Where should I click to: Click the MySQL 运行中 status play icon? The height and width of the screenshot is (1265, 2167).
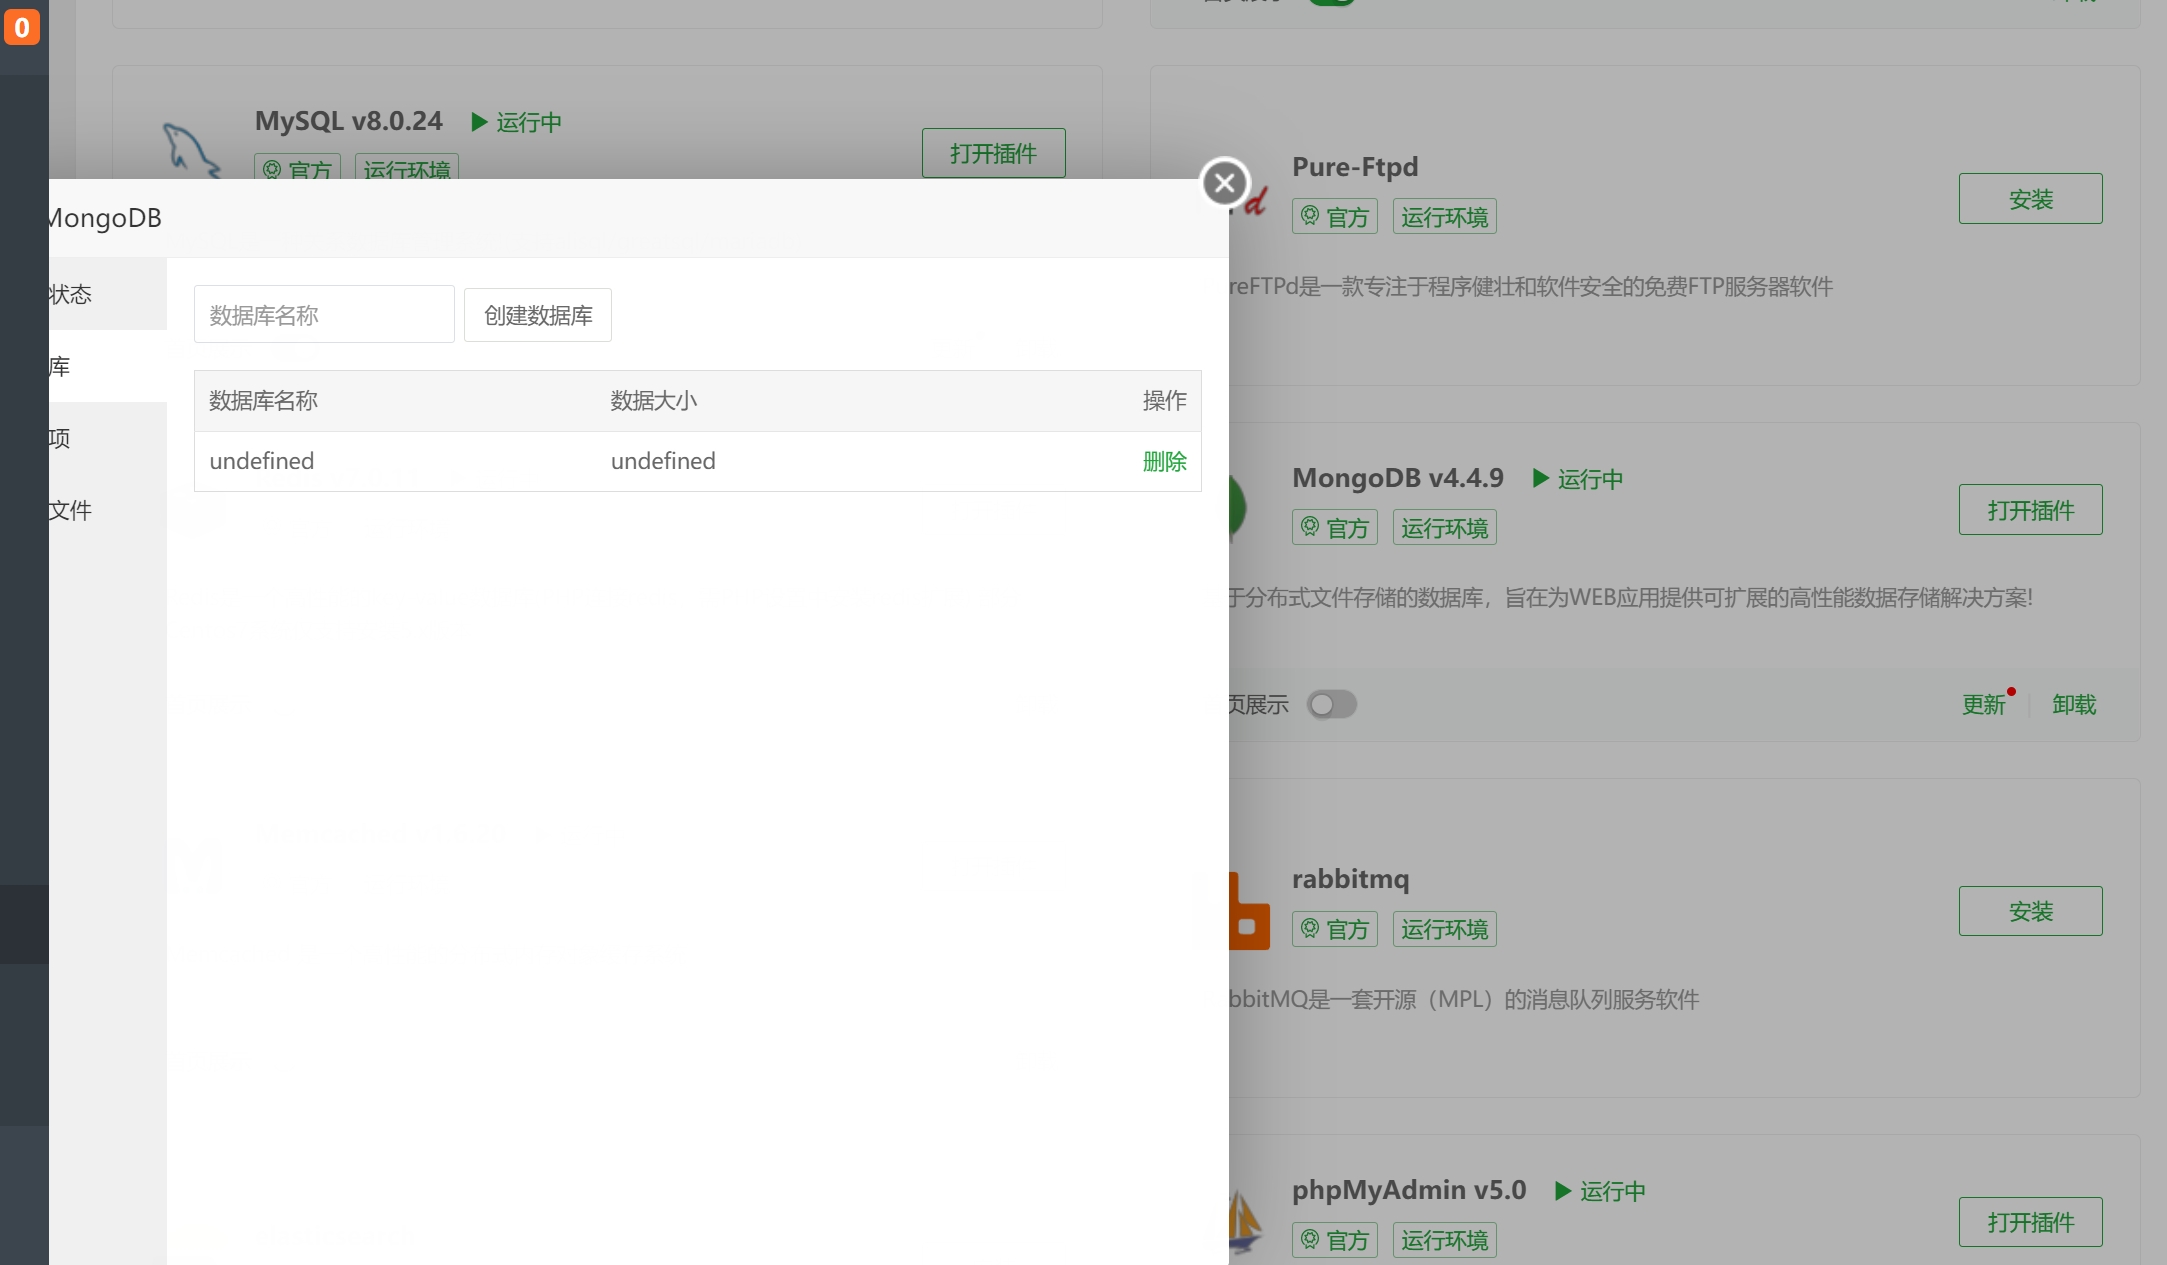(x=479, y=122)
